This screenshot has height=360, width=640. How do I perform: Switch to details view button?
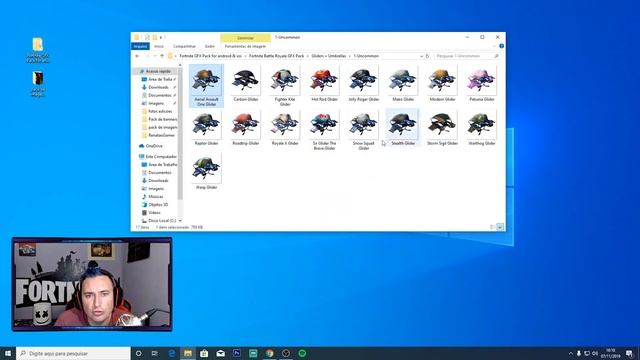point(492,227)
